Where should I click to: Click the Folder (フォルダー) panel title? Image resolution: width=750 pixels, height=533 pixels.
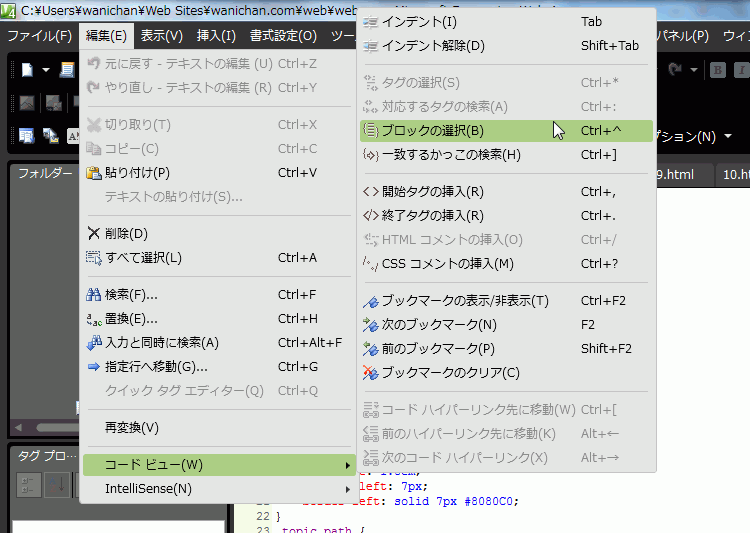[x=45, y=173]
